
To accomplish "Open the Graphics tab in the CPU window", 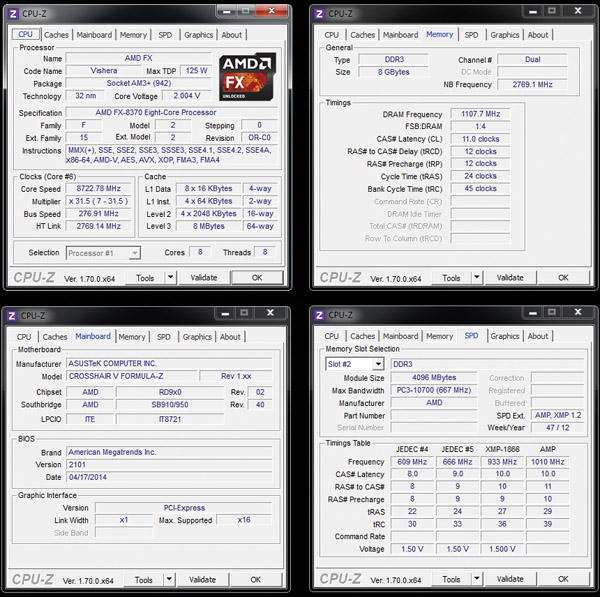I will [x=199, y=35].
